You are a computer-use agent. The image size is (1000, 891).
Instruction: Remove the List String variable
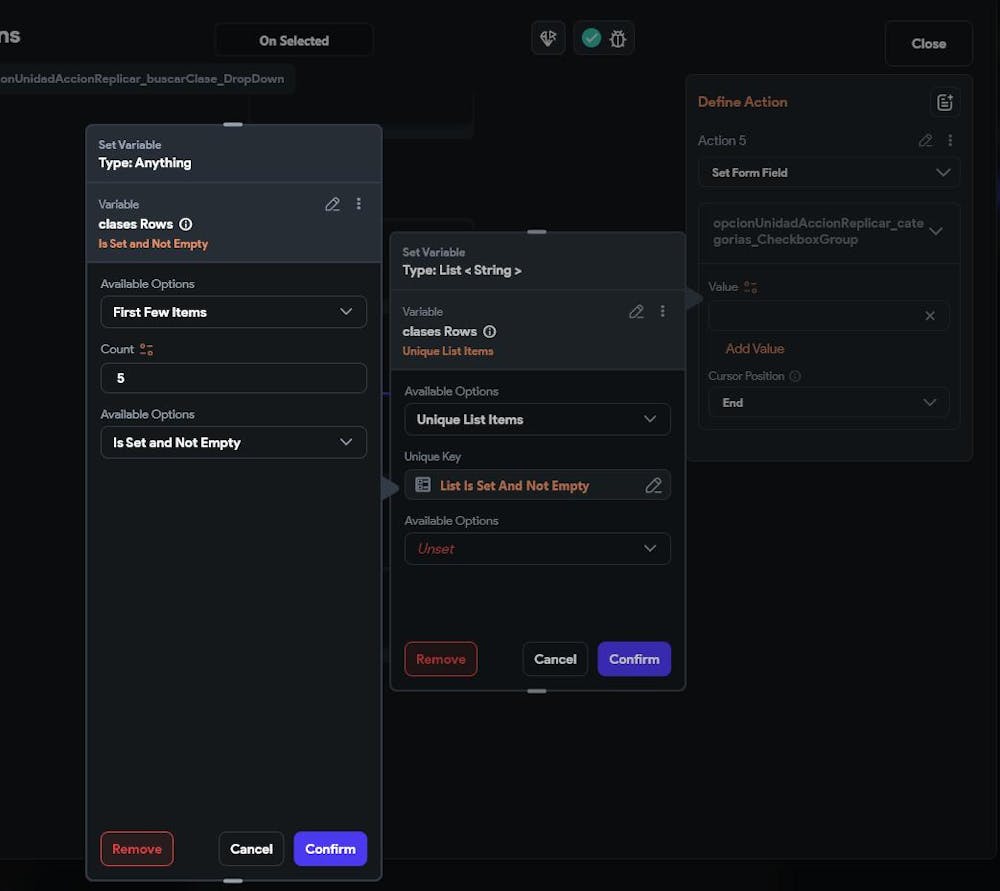[x=441, y=659]
